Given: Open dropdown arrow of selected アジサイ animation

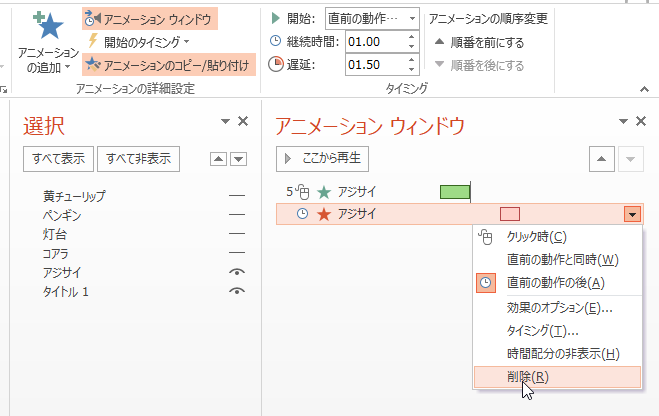Looking at the screenshot, I should pos(633,214).
